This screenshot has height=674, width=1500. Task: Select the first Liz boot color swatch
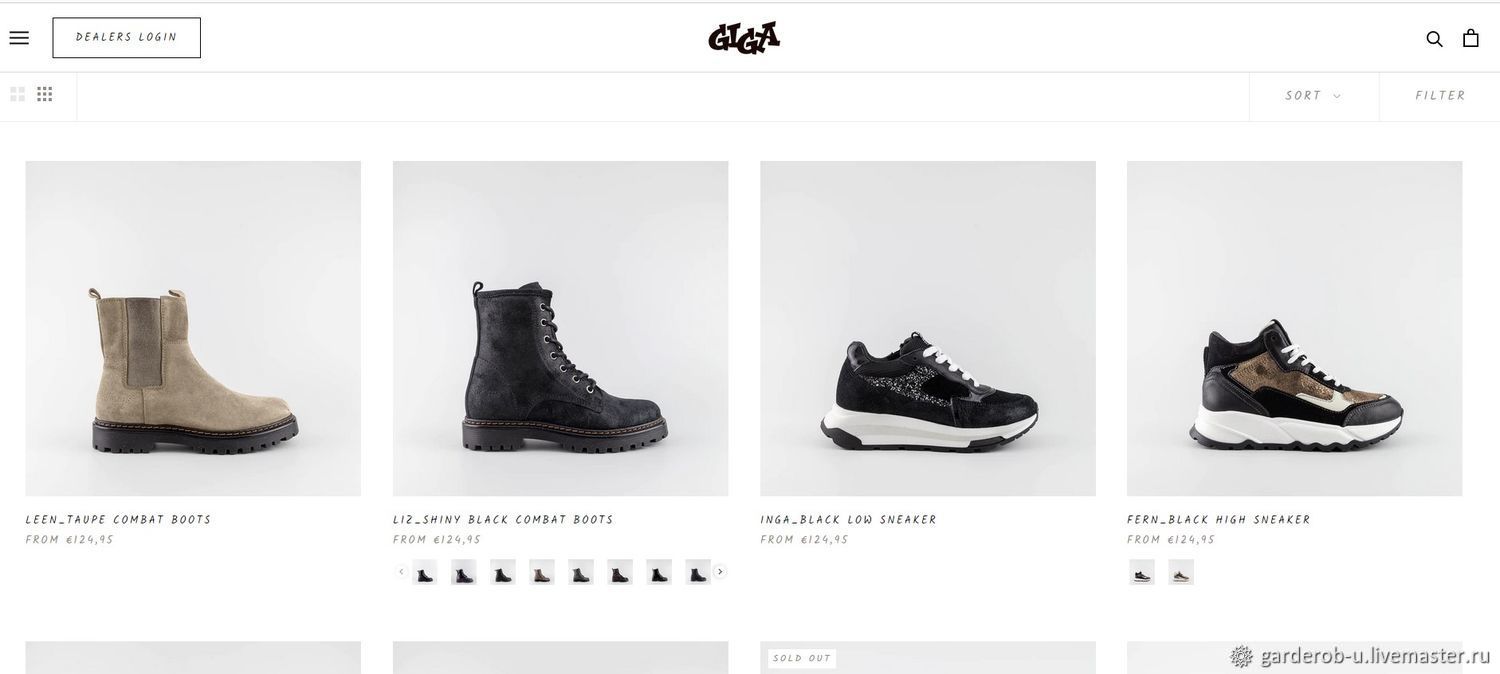point(425,572)
